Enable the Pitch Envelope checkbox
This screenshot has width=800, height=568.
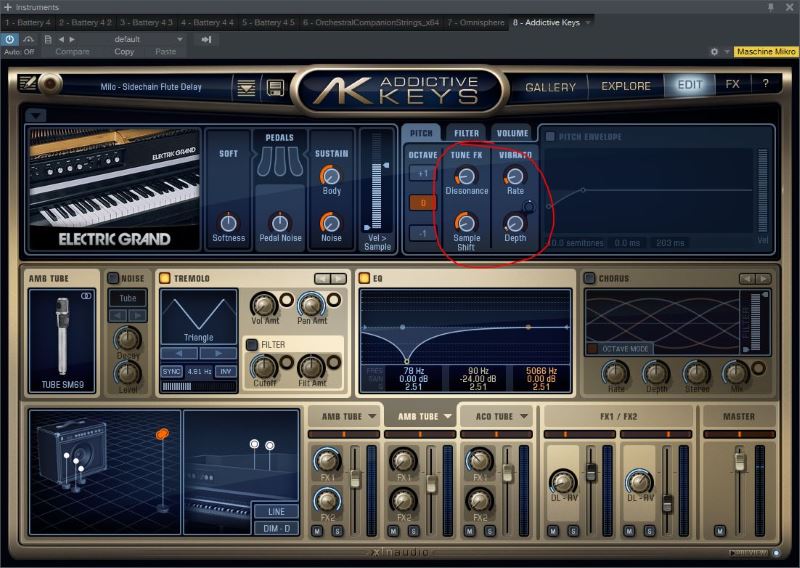coord(551,136)
